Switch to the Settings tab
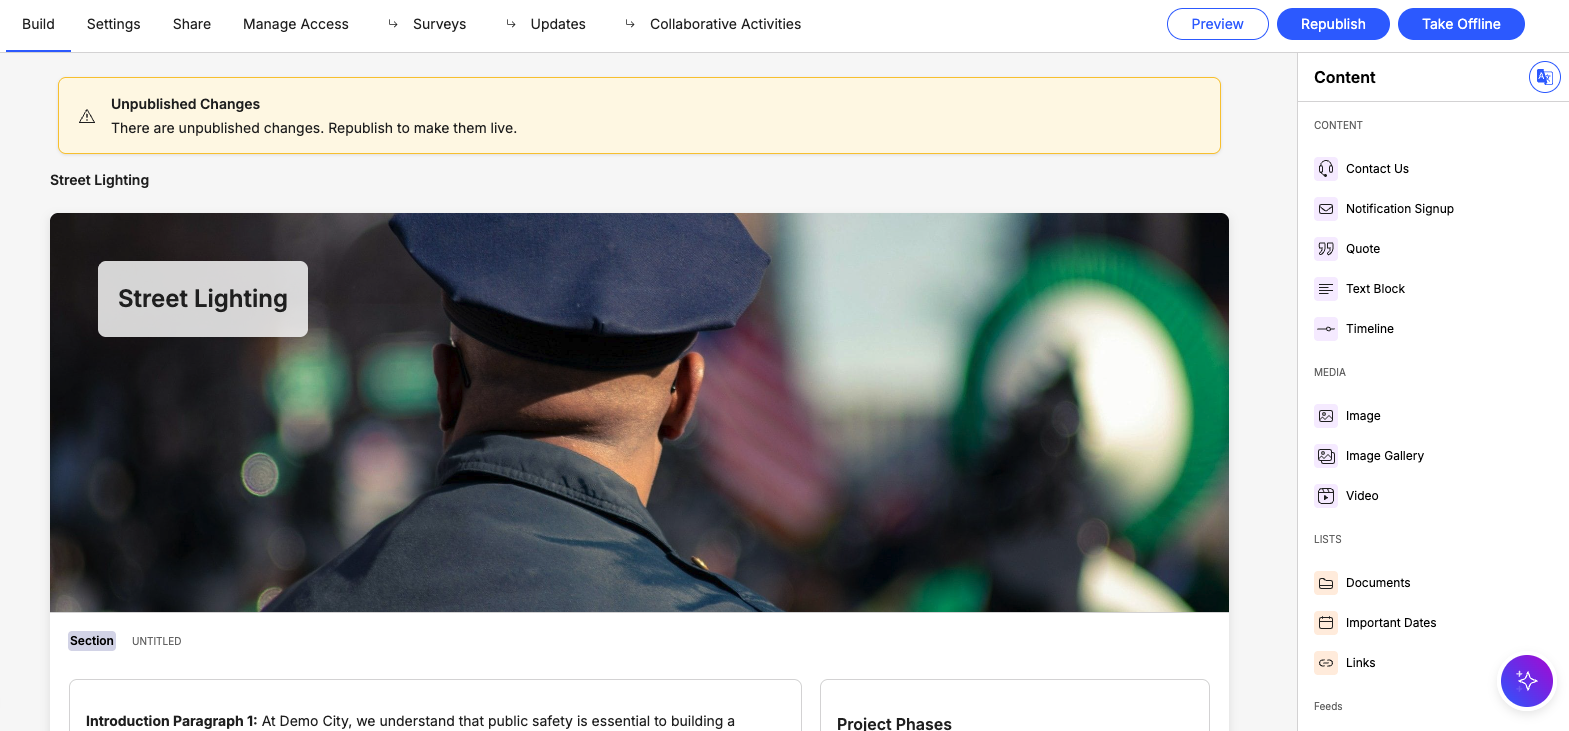The width and height of the screenshot is (1569, 731). [113, 24]
